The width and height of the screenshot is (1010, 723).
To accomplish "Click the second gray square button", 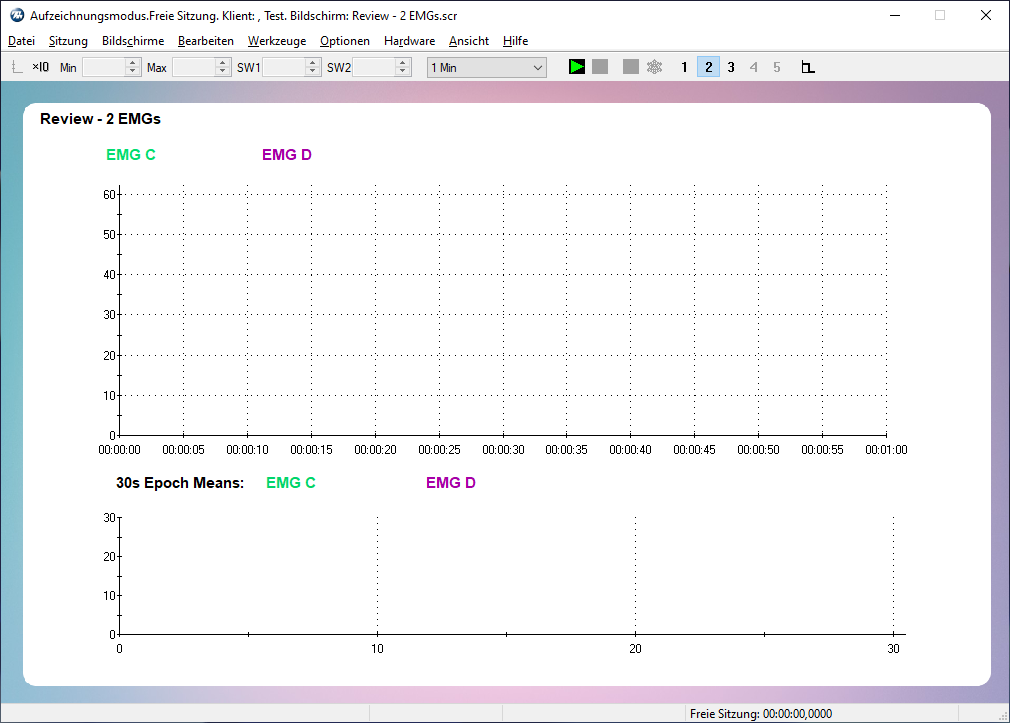I will 631,67.
